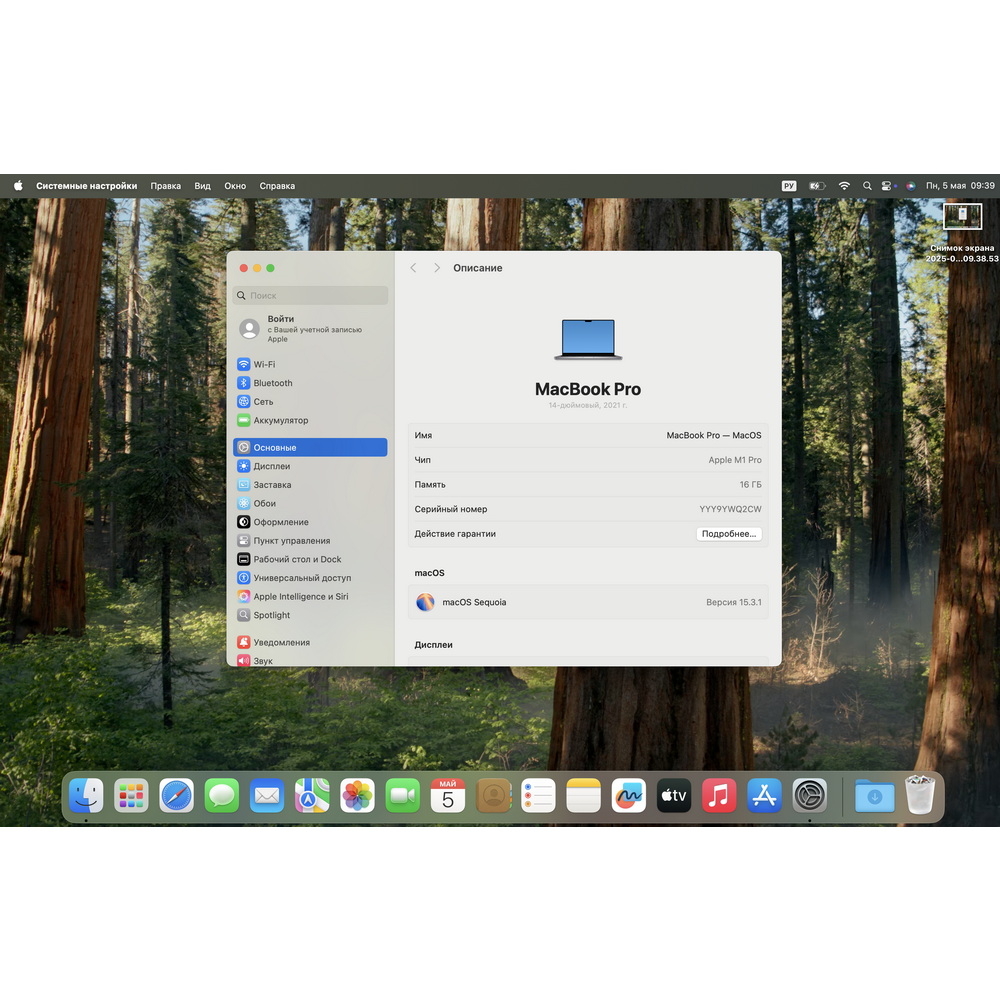The height and width of the screenshot is (1000, 1000).
Task: Open Maps app in the Dock
Action: 312,795
